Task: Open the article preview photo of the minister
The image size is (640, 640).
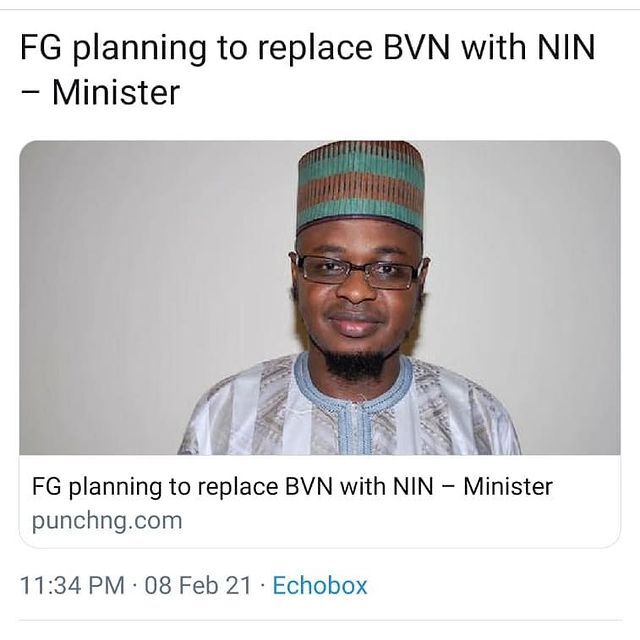Action: [x=320, y=298]
